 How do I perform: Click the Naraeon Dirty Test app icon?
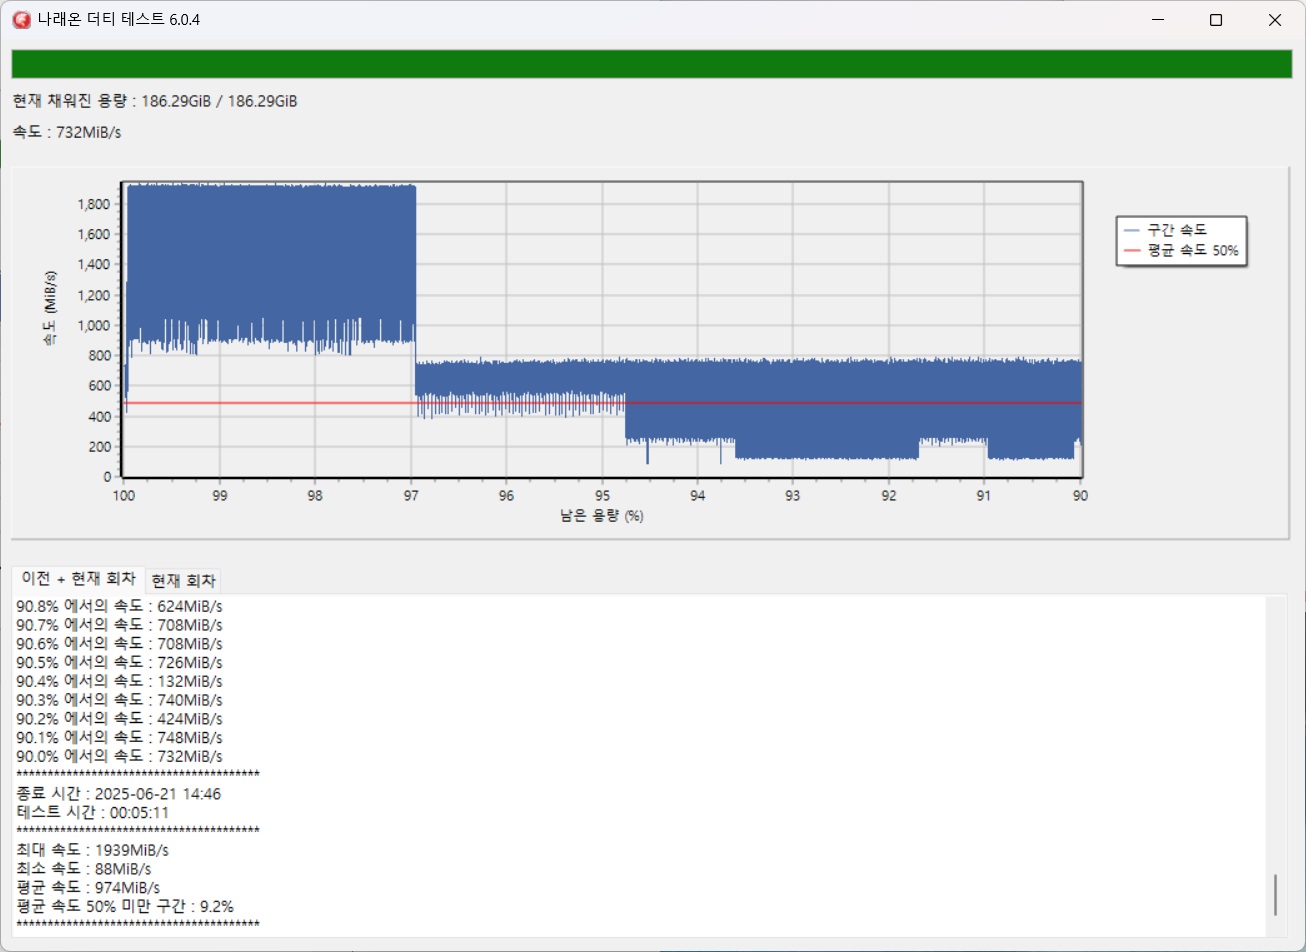(19, 20)
